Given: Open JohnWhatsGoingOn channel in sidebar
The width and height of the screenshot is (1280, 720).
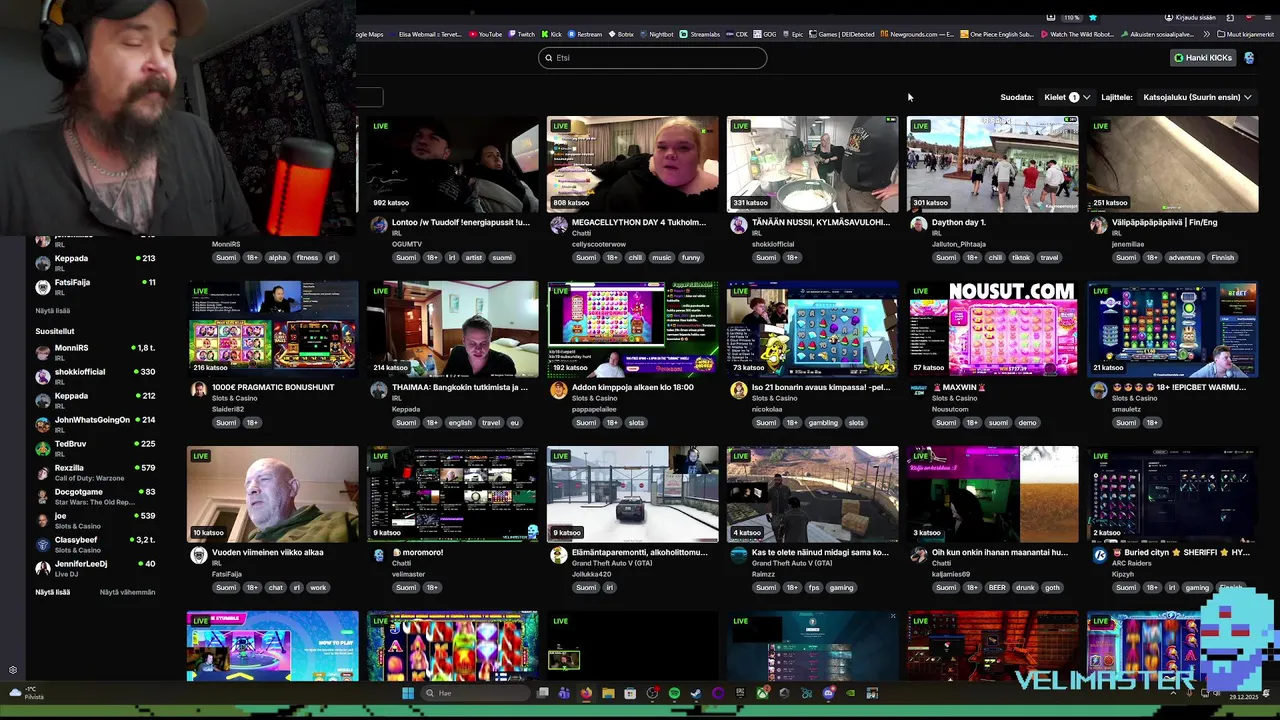Looking at the screenshot, I should [x=95, y=424].
